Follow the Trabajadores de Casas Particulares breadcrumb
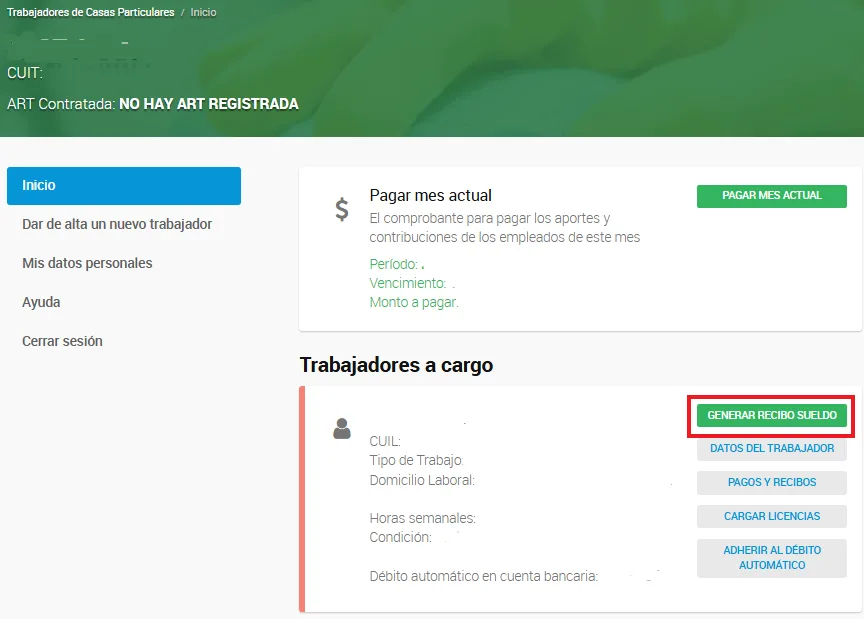Screen dimensions: 864x619 coord(90,12)
